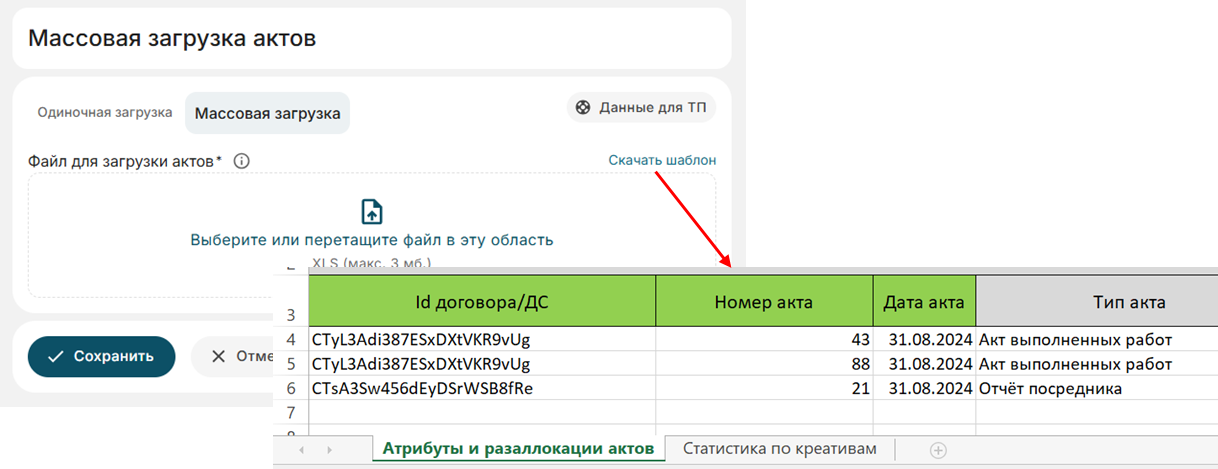Image resolution: width=1218 pixels, height=469 pixels.
Task: Click the "Скачать шаблон" link
Action: 662,160
